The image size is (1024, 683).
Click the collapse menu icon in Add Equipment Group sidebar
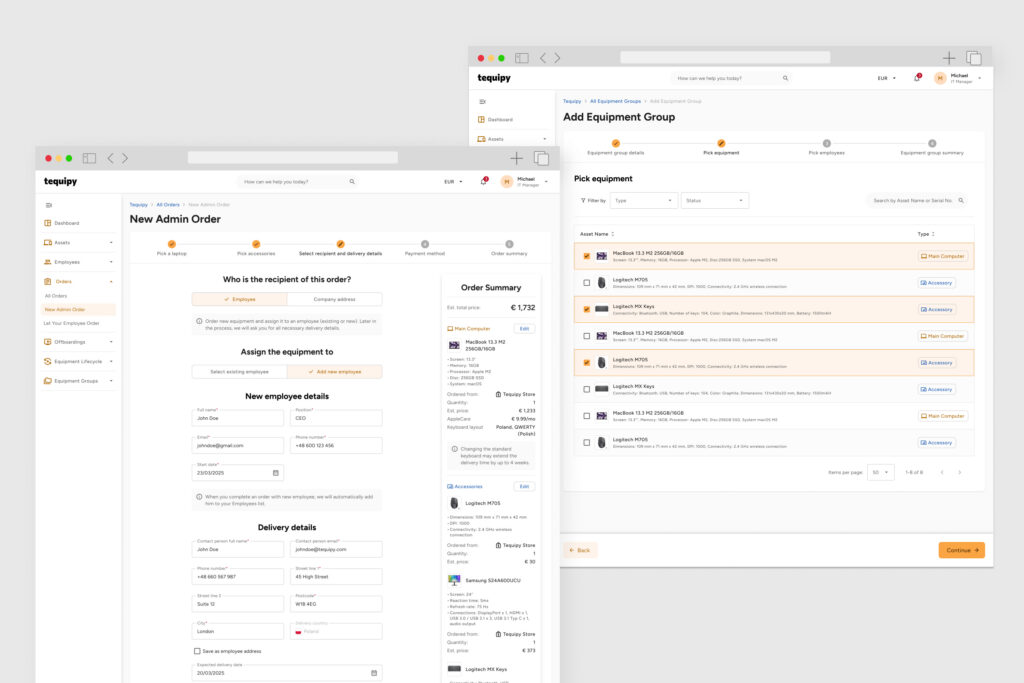483,102
